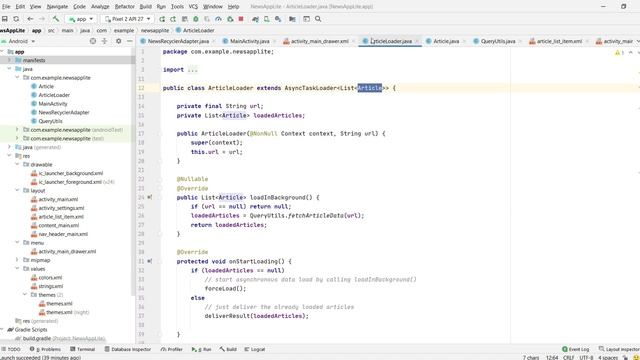The image size is (640, 360).
Task: Switch to article_list_item.xml editor tab
Action: coord(559,41)
